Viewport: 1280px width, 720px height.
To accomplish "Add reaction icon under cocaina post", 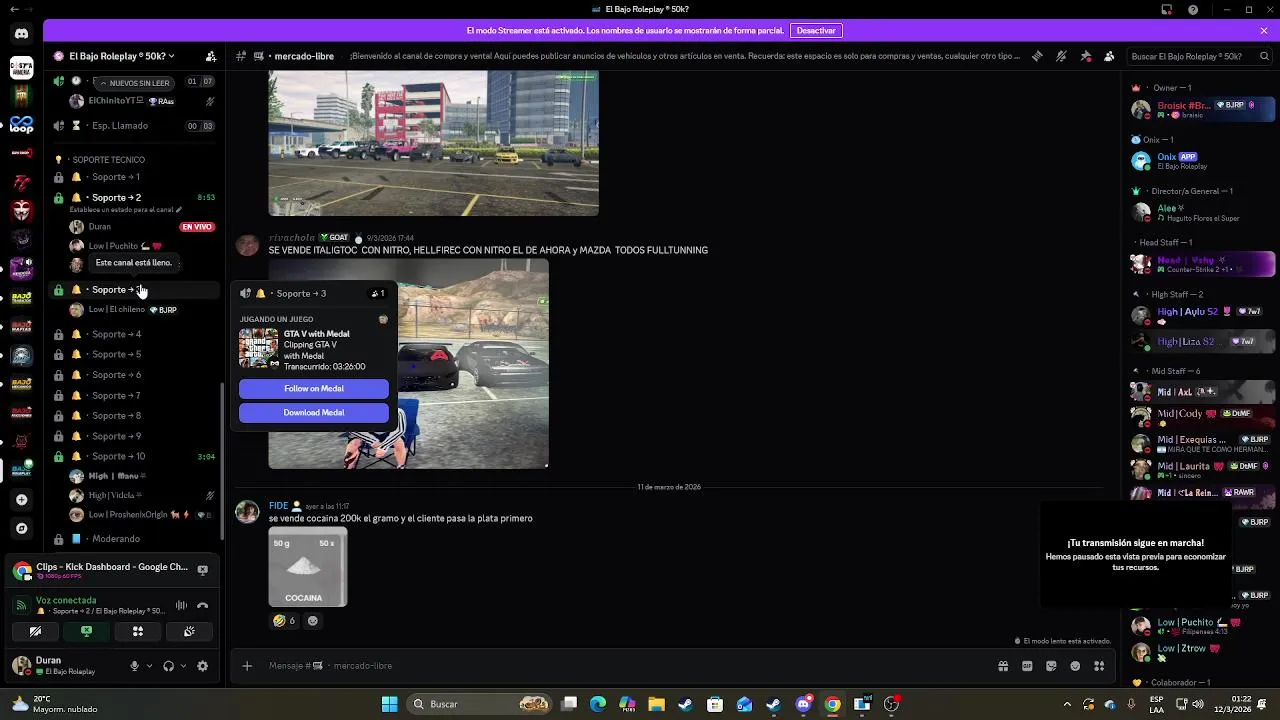I will click(312, 621).
